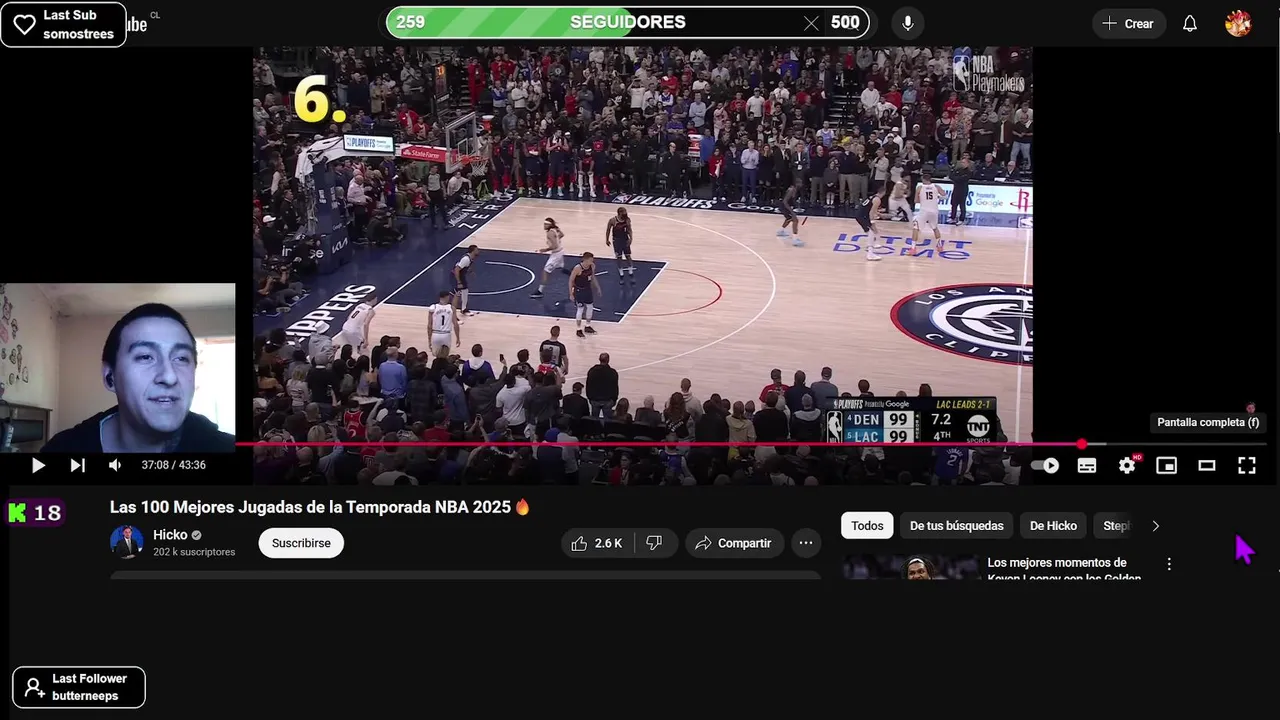The image size is (1280, 720).
Task: Select the partially visible Steph chip
Action: click(1115, 526)
